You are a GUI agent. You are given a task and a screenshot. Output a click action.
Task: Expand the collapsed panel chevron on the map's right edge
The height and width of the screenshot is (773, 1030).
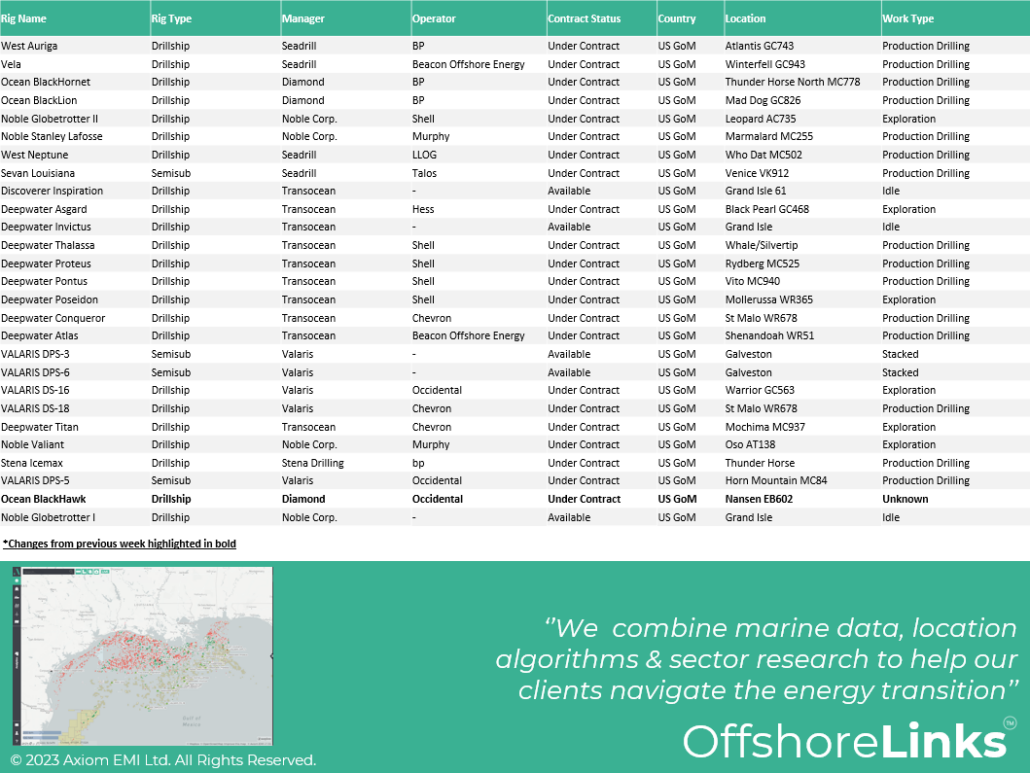[271, 656]
